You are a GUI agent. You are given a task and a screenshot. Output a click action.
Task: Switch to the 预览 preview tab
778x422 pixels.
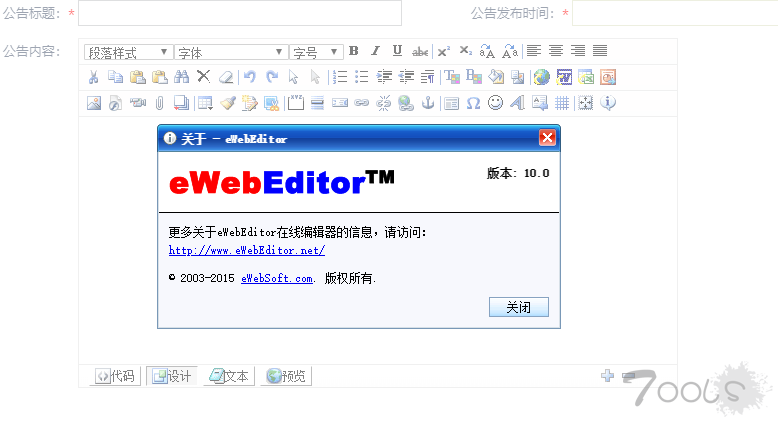tap(286, 376)
